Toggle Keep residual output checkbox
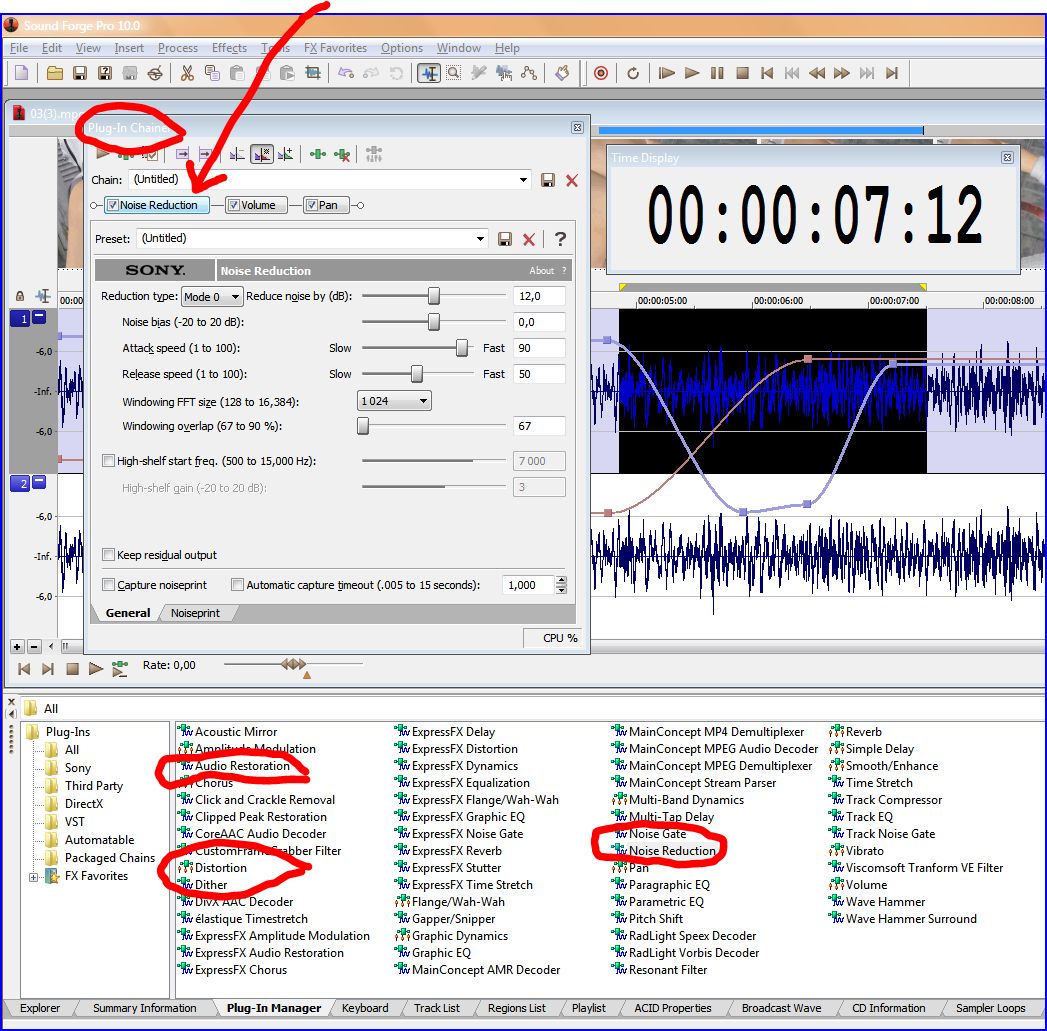The height and width of the screenshot is (1031, 1047). point(108,555)
